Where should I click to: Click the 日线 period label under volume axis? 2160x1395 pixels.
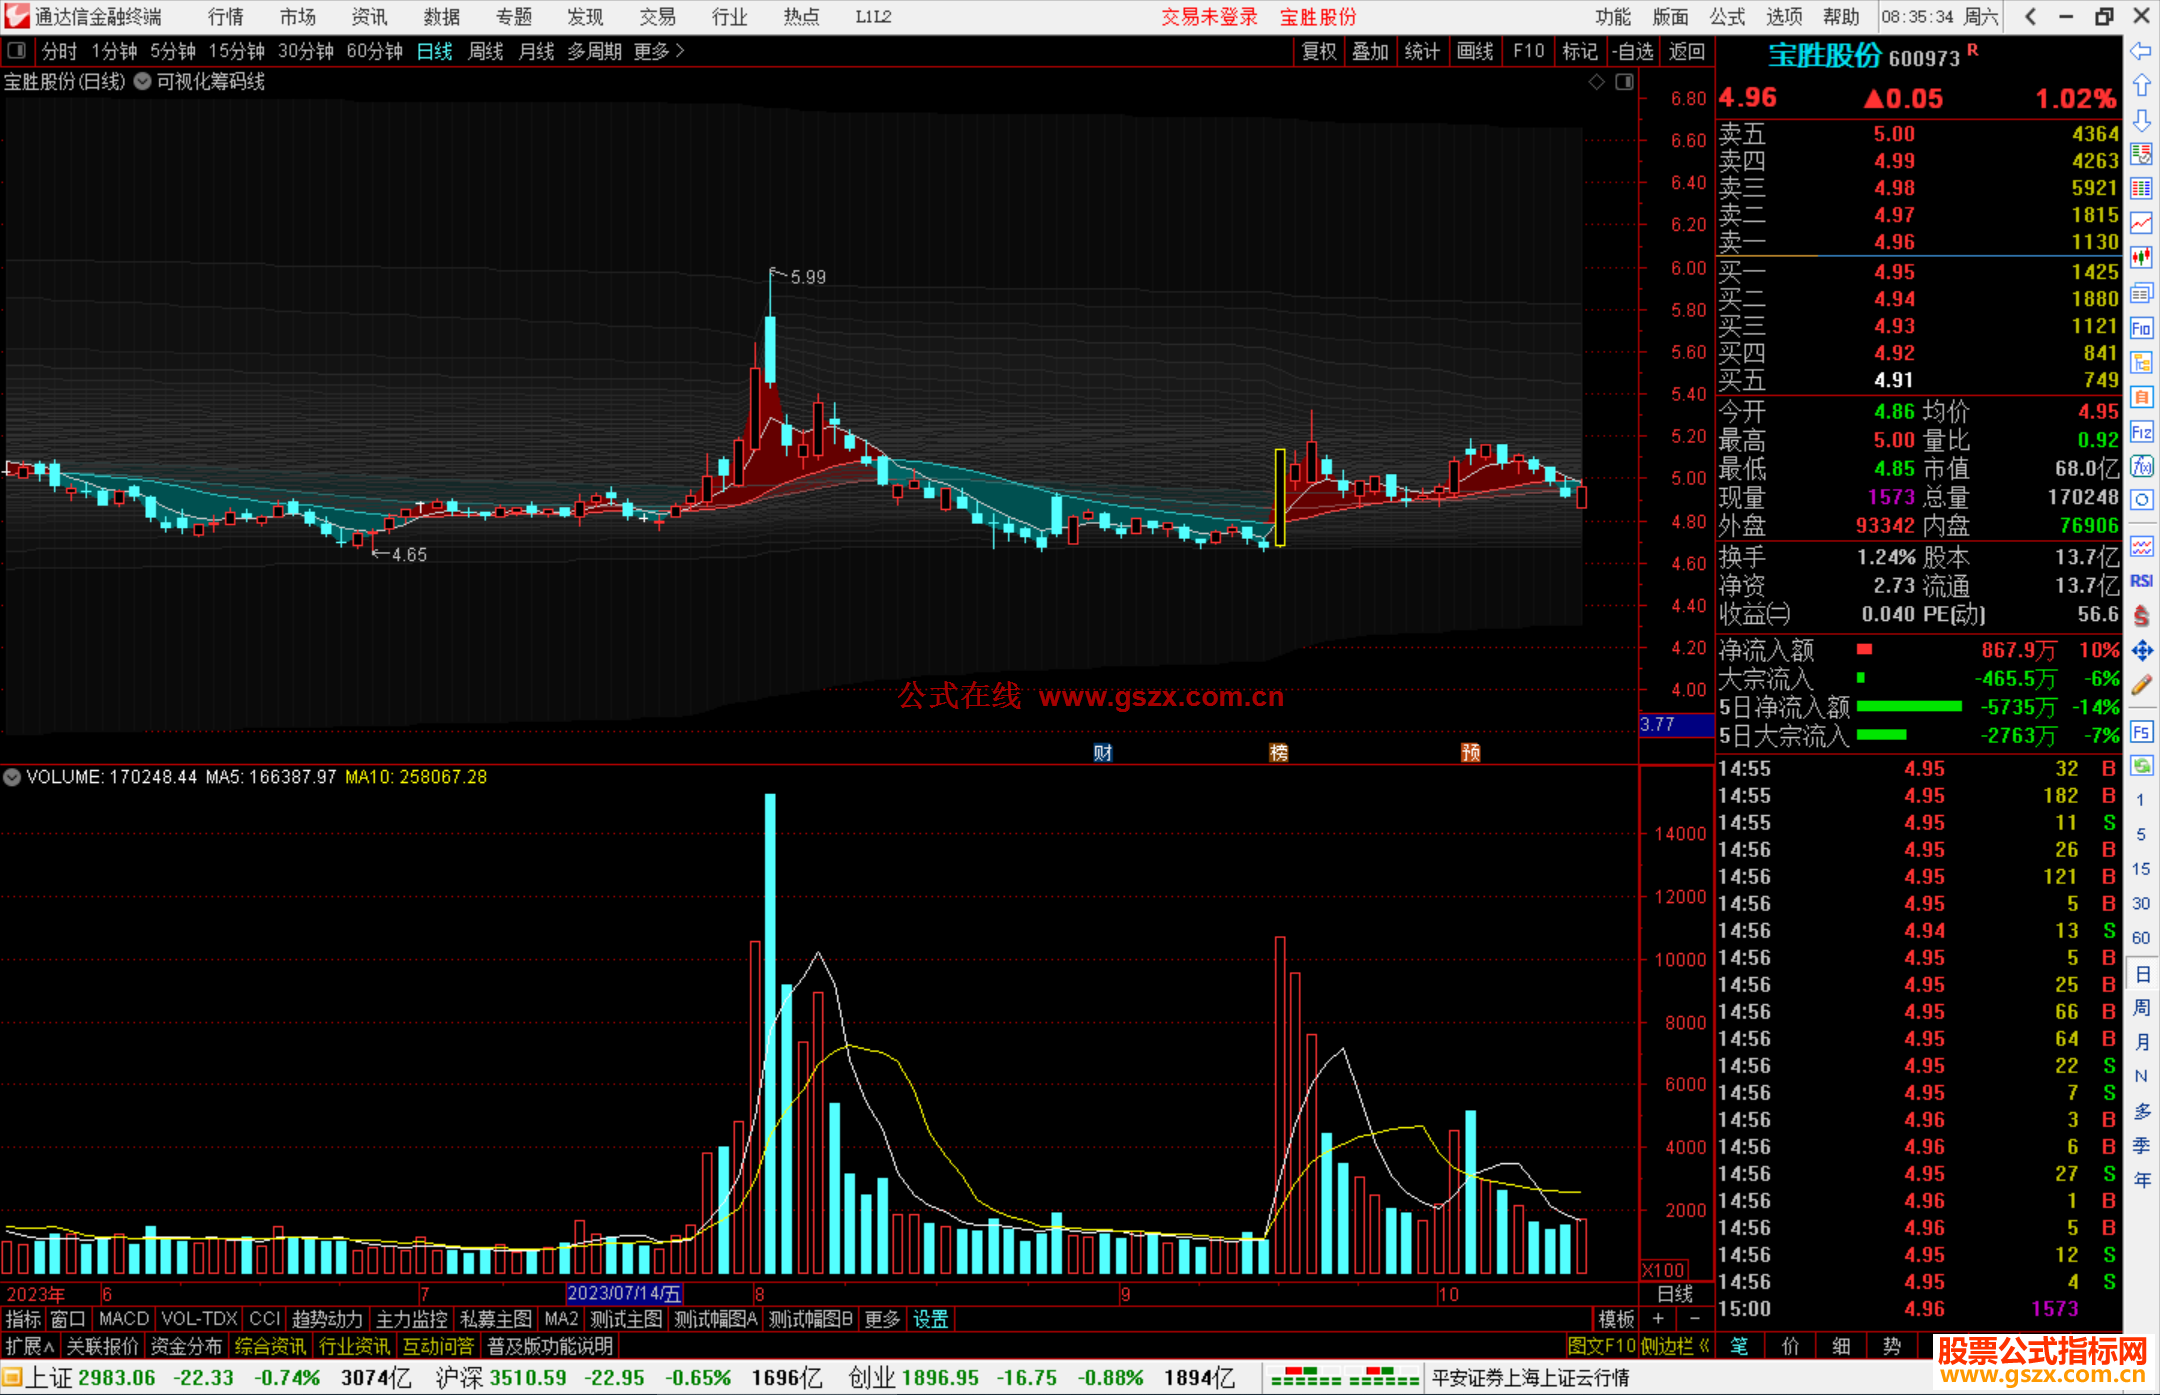tap(1675, 1294)
